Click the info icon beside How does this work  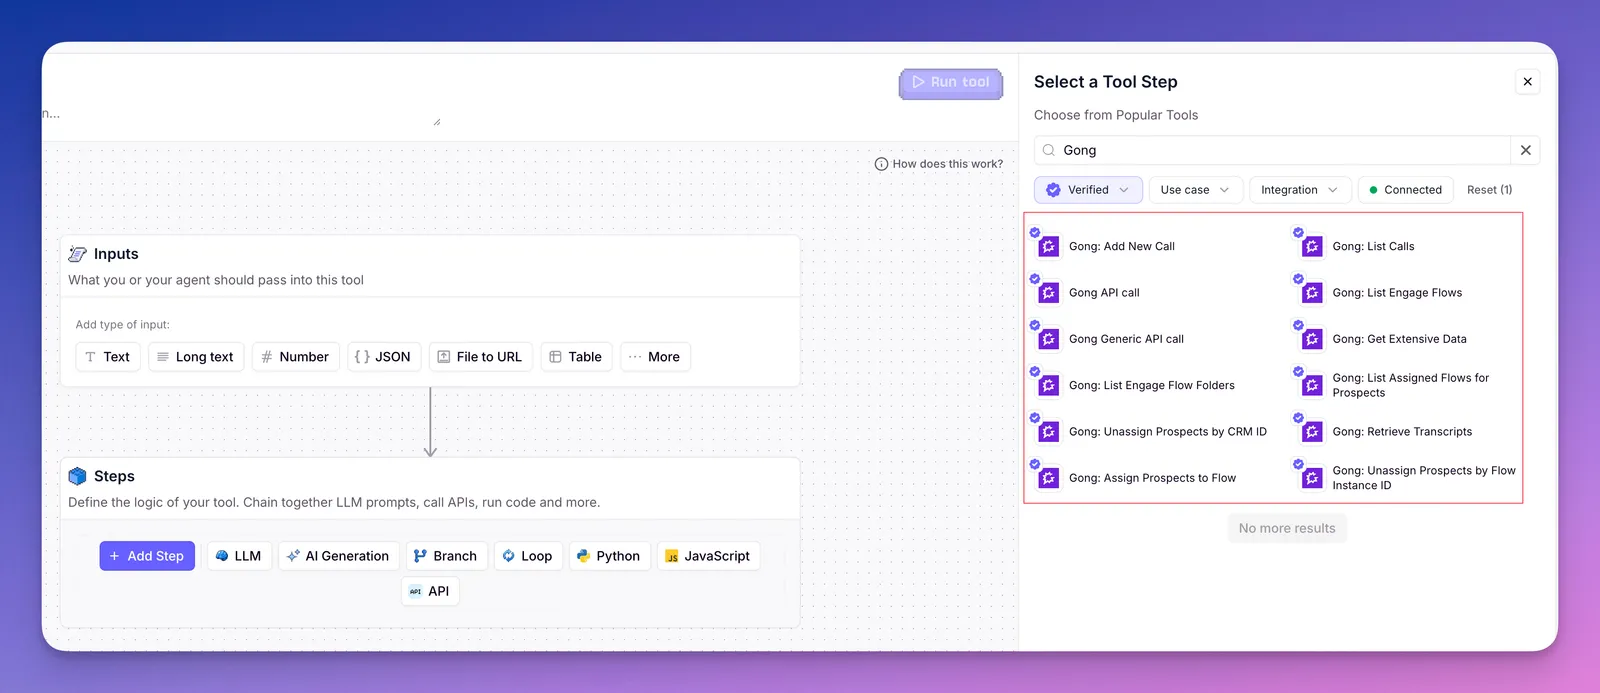click(881, 164)
